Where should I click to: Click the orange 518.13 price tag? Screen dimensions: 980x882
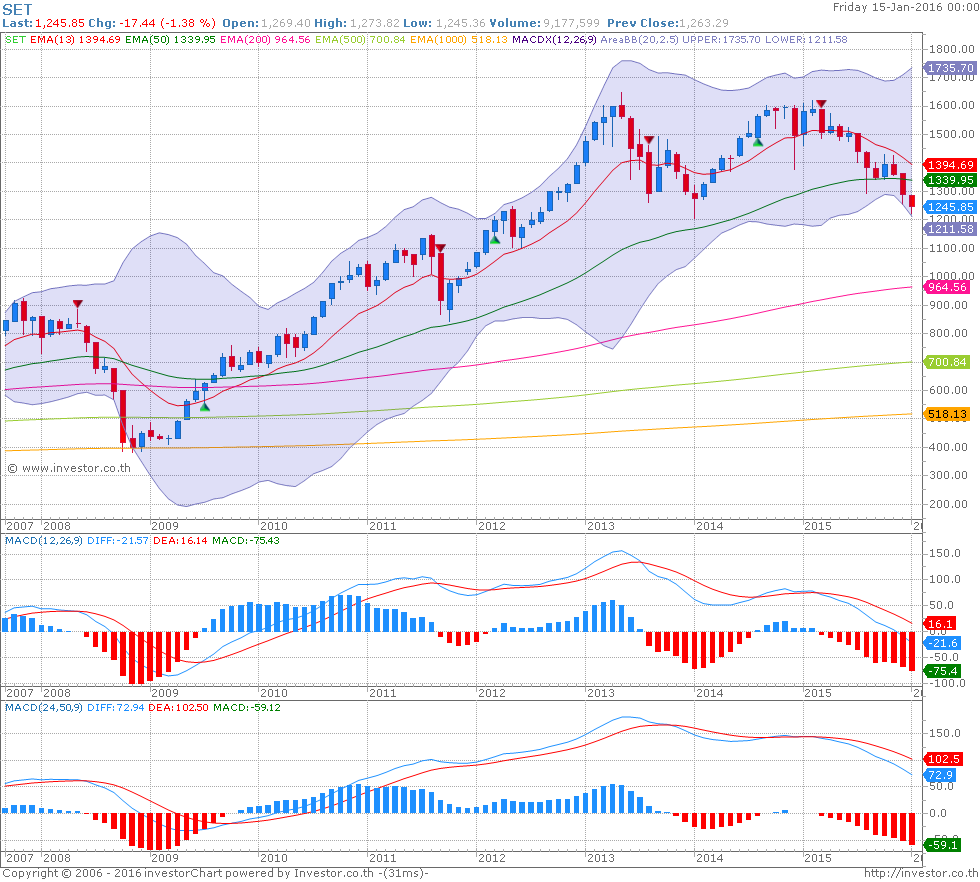pyautogui.click(x=947, y=414)
